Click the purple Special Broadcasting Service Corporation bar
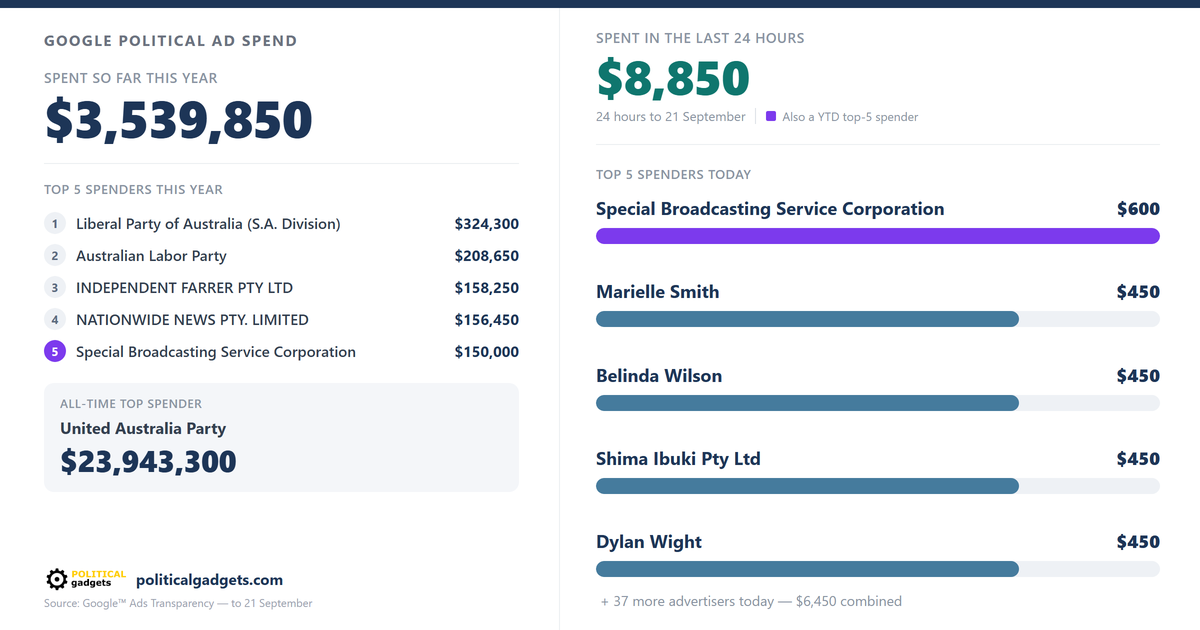 click(x=878, y=236)
